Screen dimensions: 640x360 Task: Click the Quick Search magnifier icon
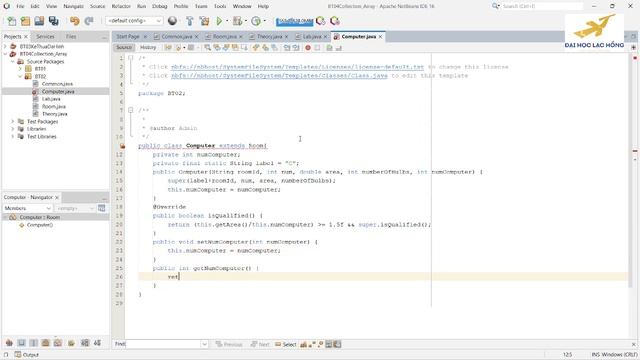click(495, 6)
